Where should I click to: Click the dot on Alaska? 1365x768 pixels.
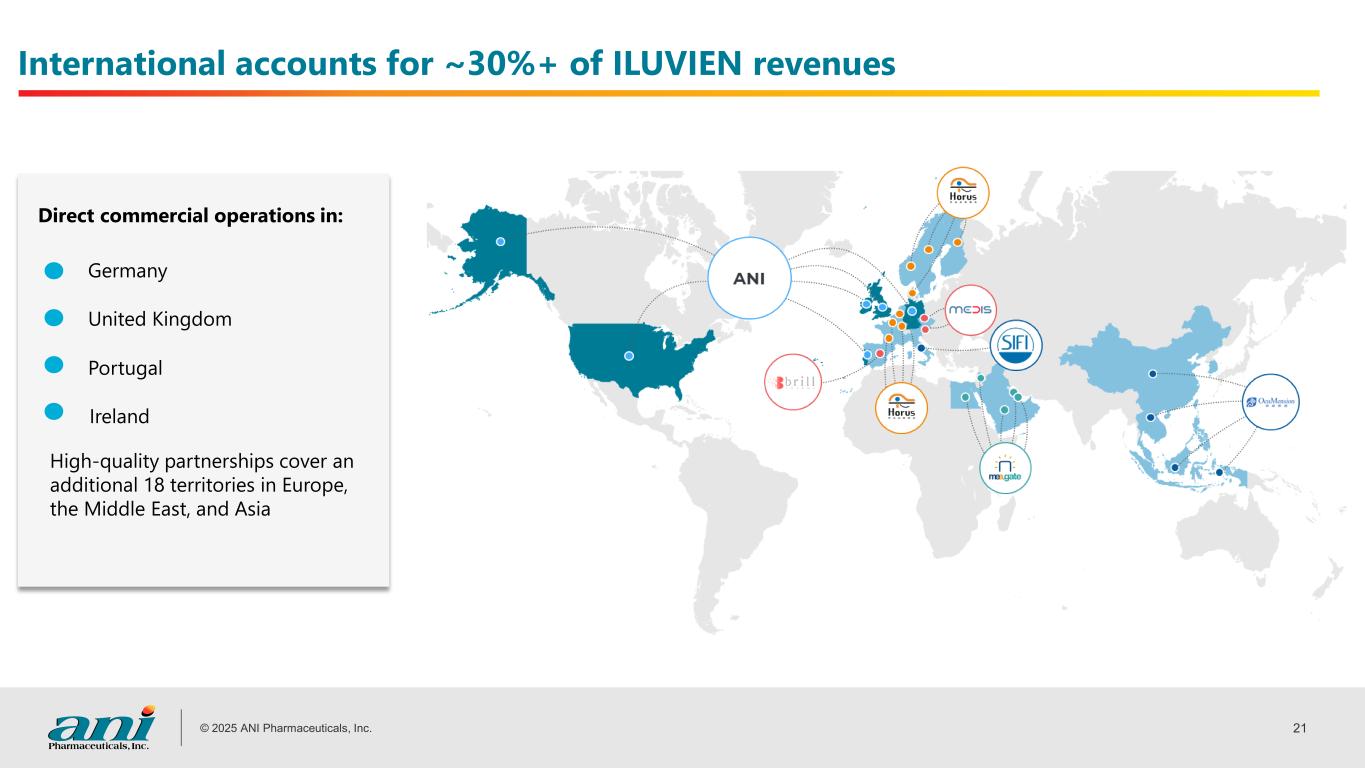pyautogui.click(x=500, y=241)
